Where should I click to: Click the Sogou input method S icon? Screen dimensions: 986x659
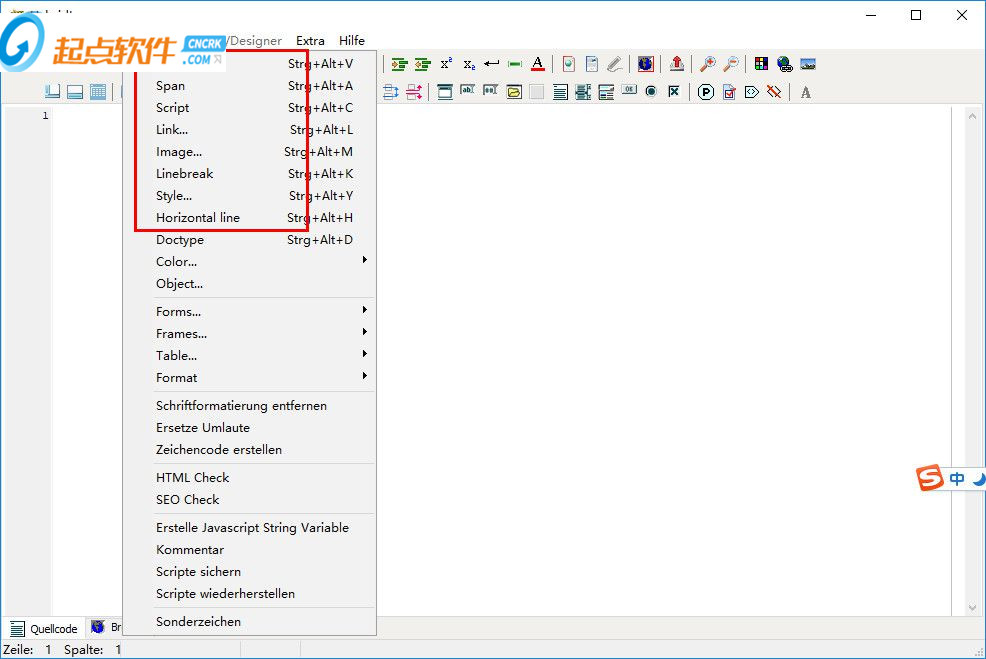(930, 478)
